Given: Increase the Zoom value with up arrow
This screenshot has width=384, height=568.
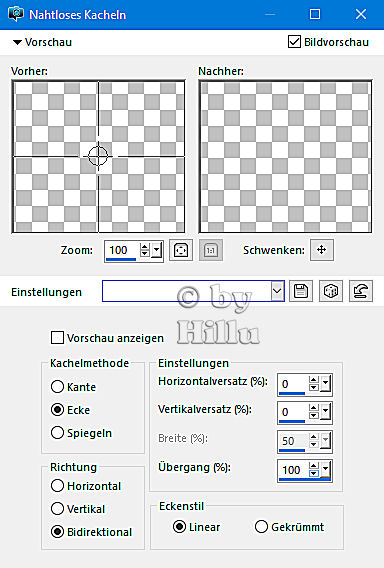Looking at the screenshot, I should (145, 247).
